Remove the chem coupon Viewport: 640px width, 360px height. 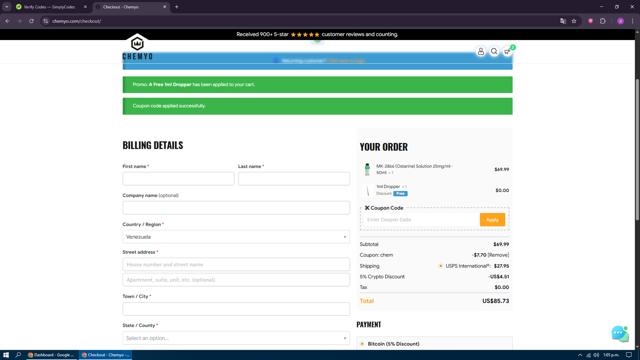point(498,255)
